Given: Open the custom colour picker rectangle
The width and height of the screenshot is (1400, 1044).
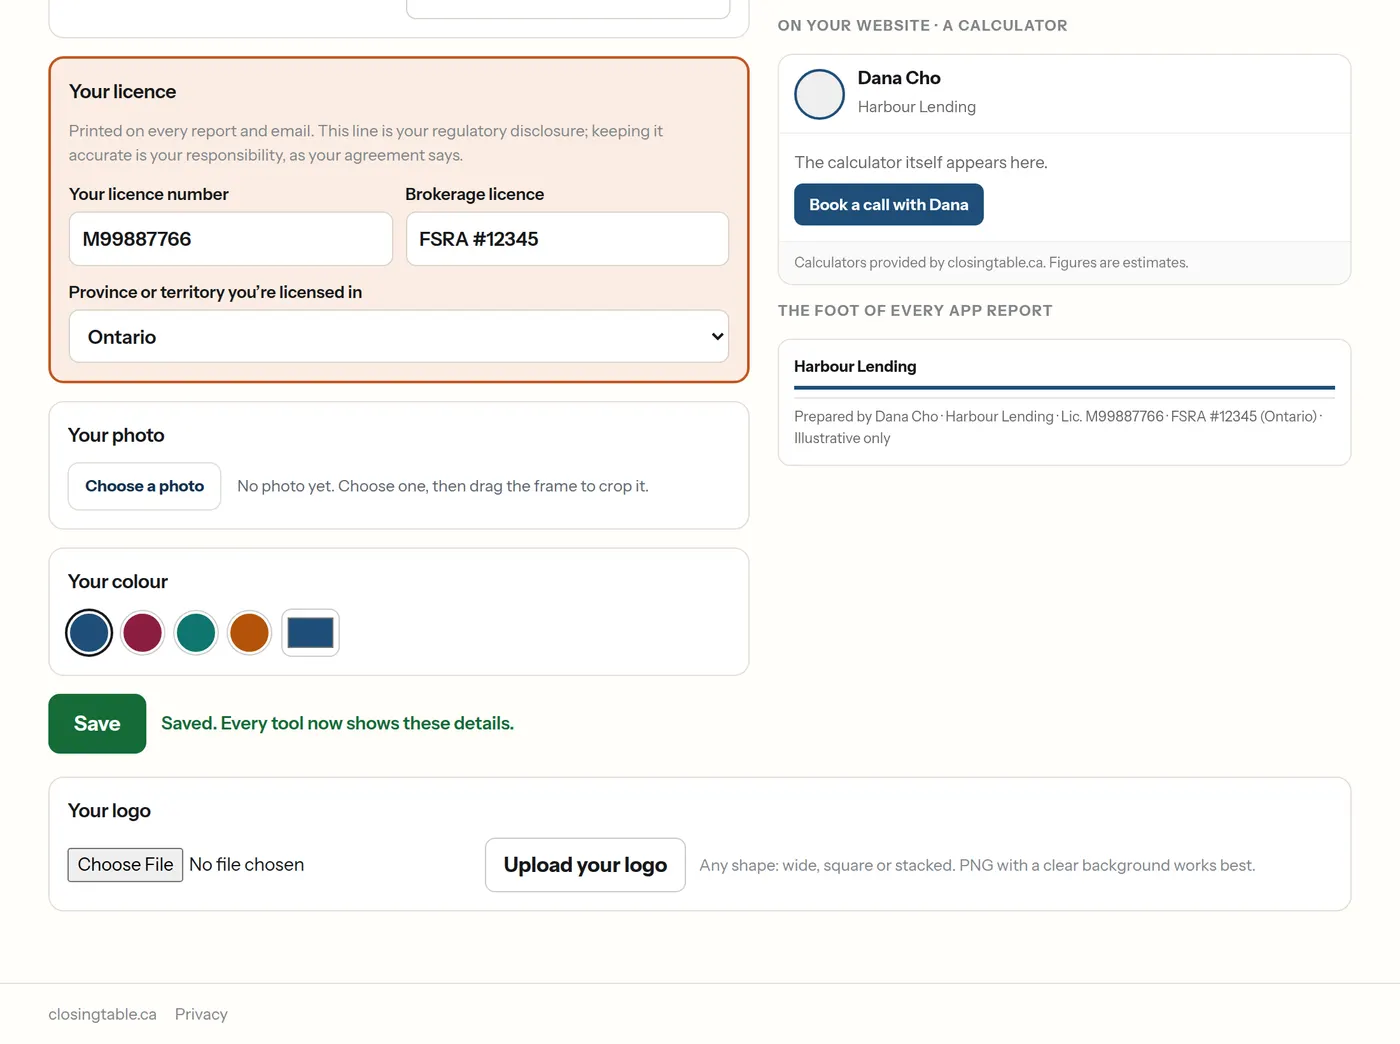Looking at the screenshot, I should click(x=310, y=633).
